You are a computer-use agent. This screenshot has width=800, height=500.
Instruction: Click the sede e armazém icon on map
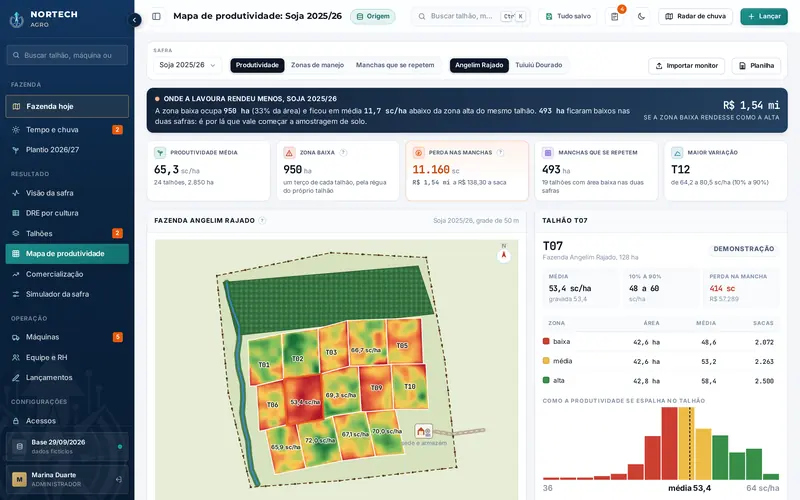pos(423,432)
